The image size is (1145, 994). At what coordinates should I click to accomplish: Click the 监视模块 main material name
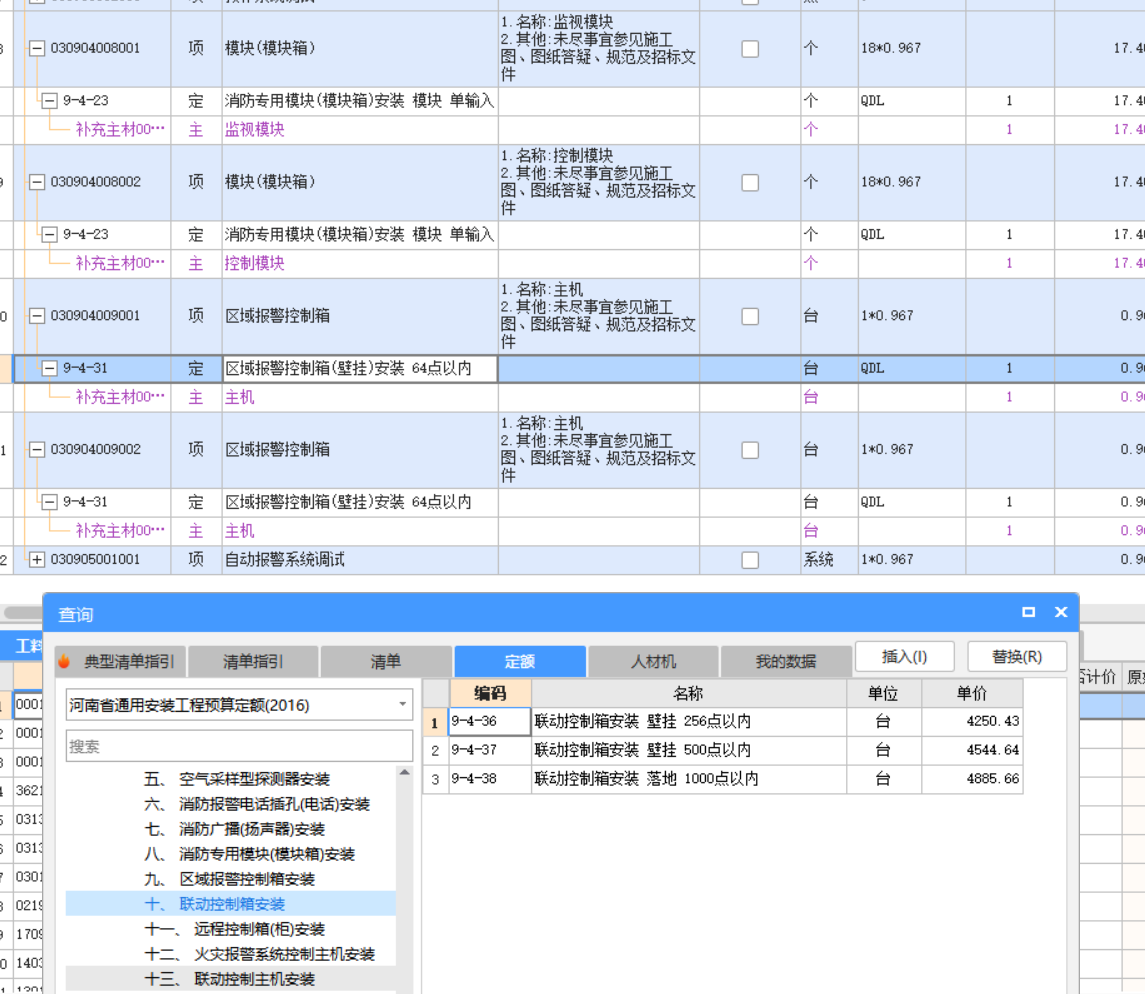pyautogui.click(x=254, y=130)
